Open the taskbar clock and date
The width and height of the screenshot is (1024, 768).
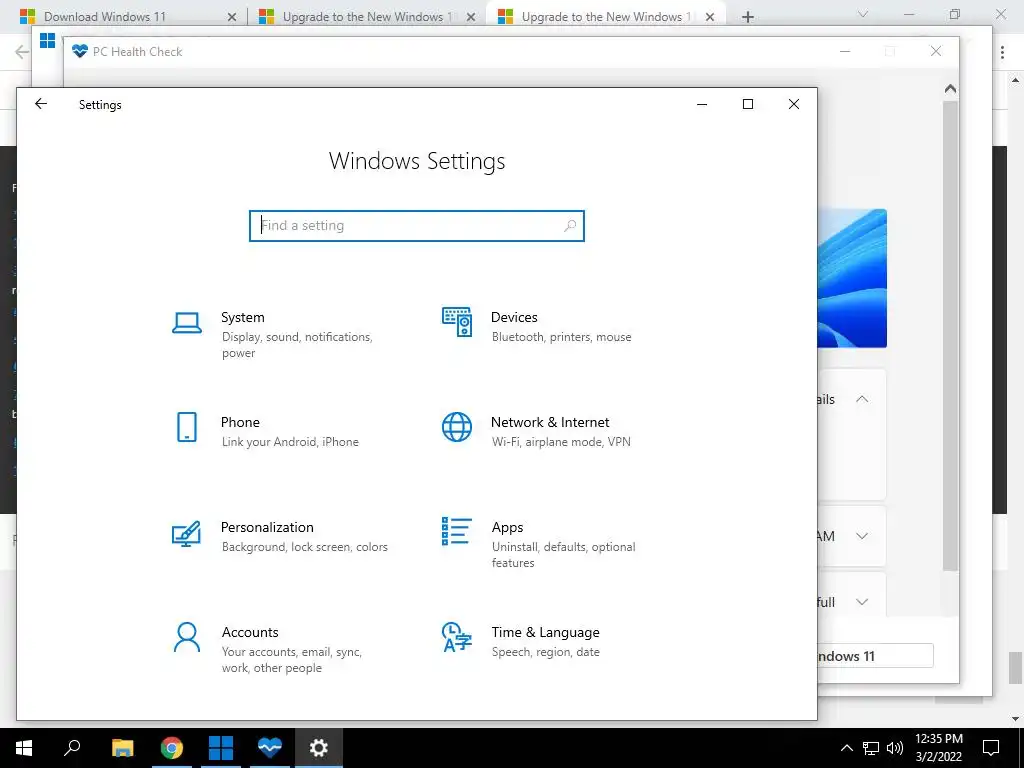938,748
